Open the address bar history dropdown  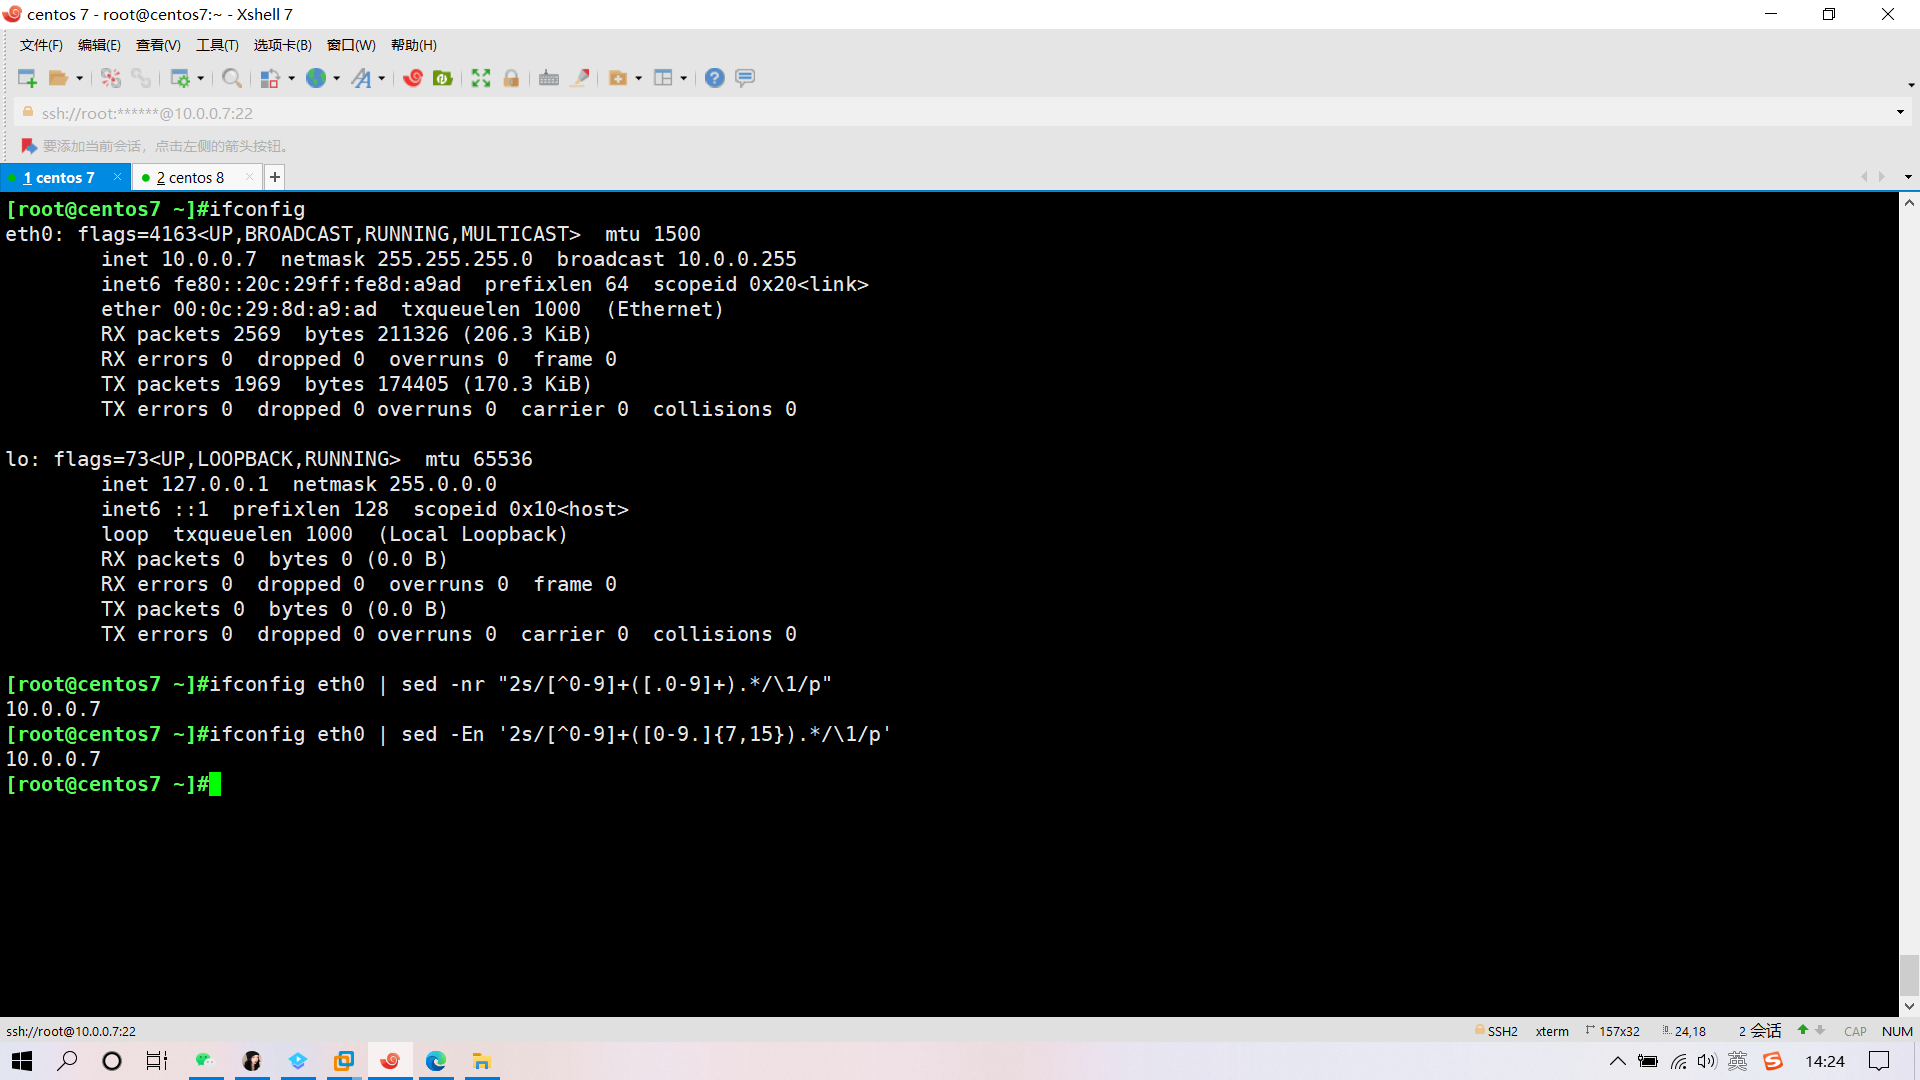[x=1900, y=112]
